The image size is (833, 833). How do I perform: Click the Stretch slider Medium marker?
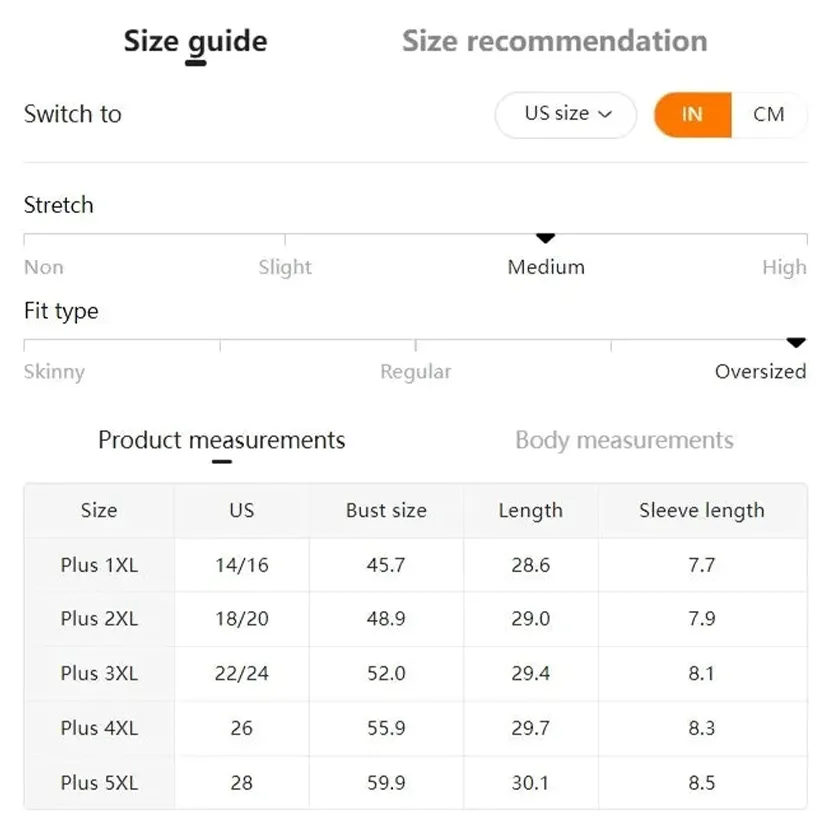[x=546, y=238]
